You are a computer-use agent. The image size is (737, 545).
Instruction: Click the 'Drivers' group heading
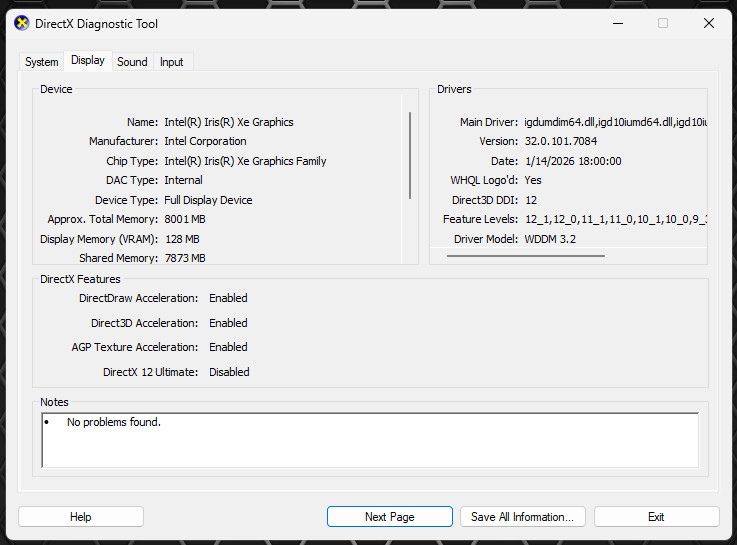pos(454,89)
